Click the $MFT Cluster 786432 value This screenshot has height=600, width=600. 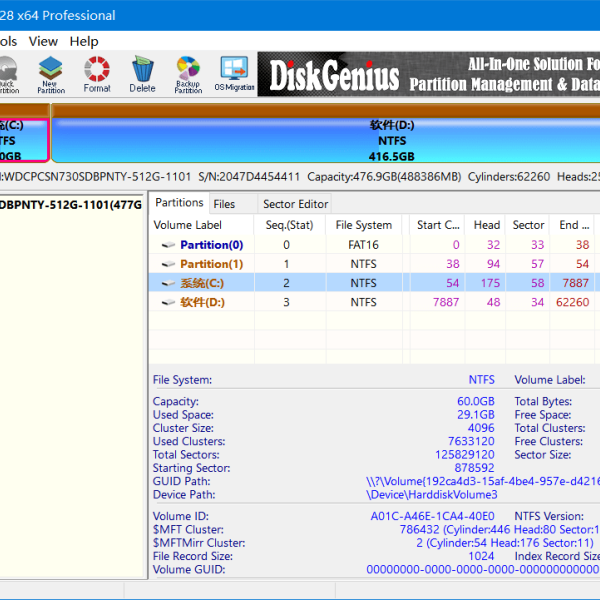pos(499,530)
